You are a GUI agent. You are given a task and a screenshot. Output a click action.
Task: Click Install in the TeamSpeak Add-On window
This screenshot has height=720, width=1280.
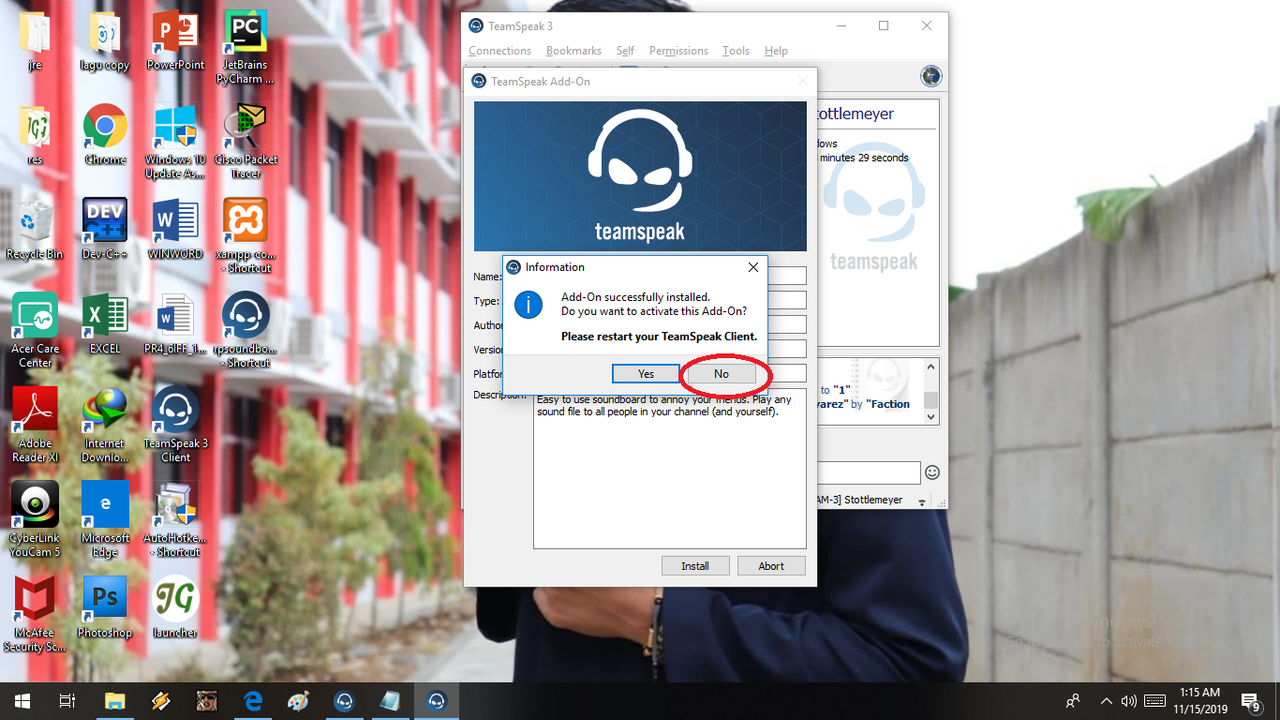coord(695,566)
